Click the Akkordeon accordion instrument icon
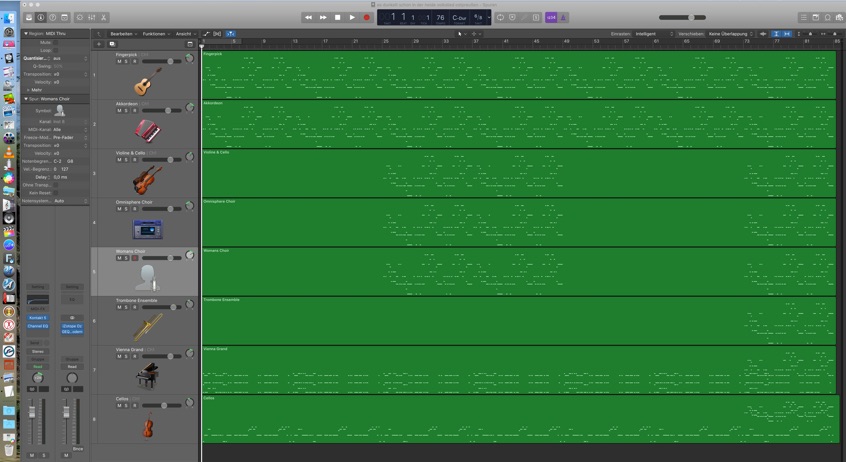Screen dimensions: 846x462 click(x=147, y=131)
